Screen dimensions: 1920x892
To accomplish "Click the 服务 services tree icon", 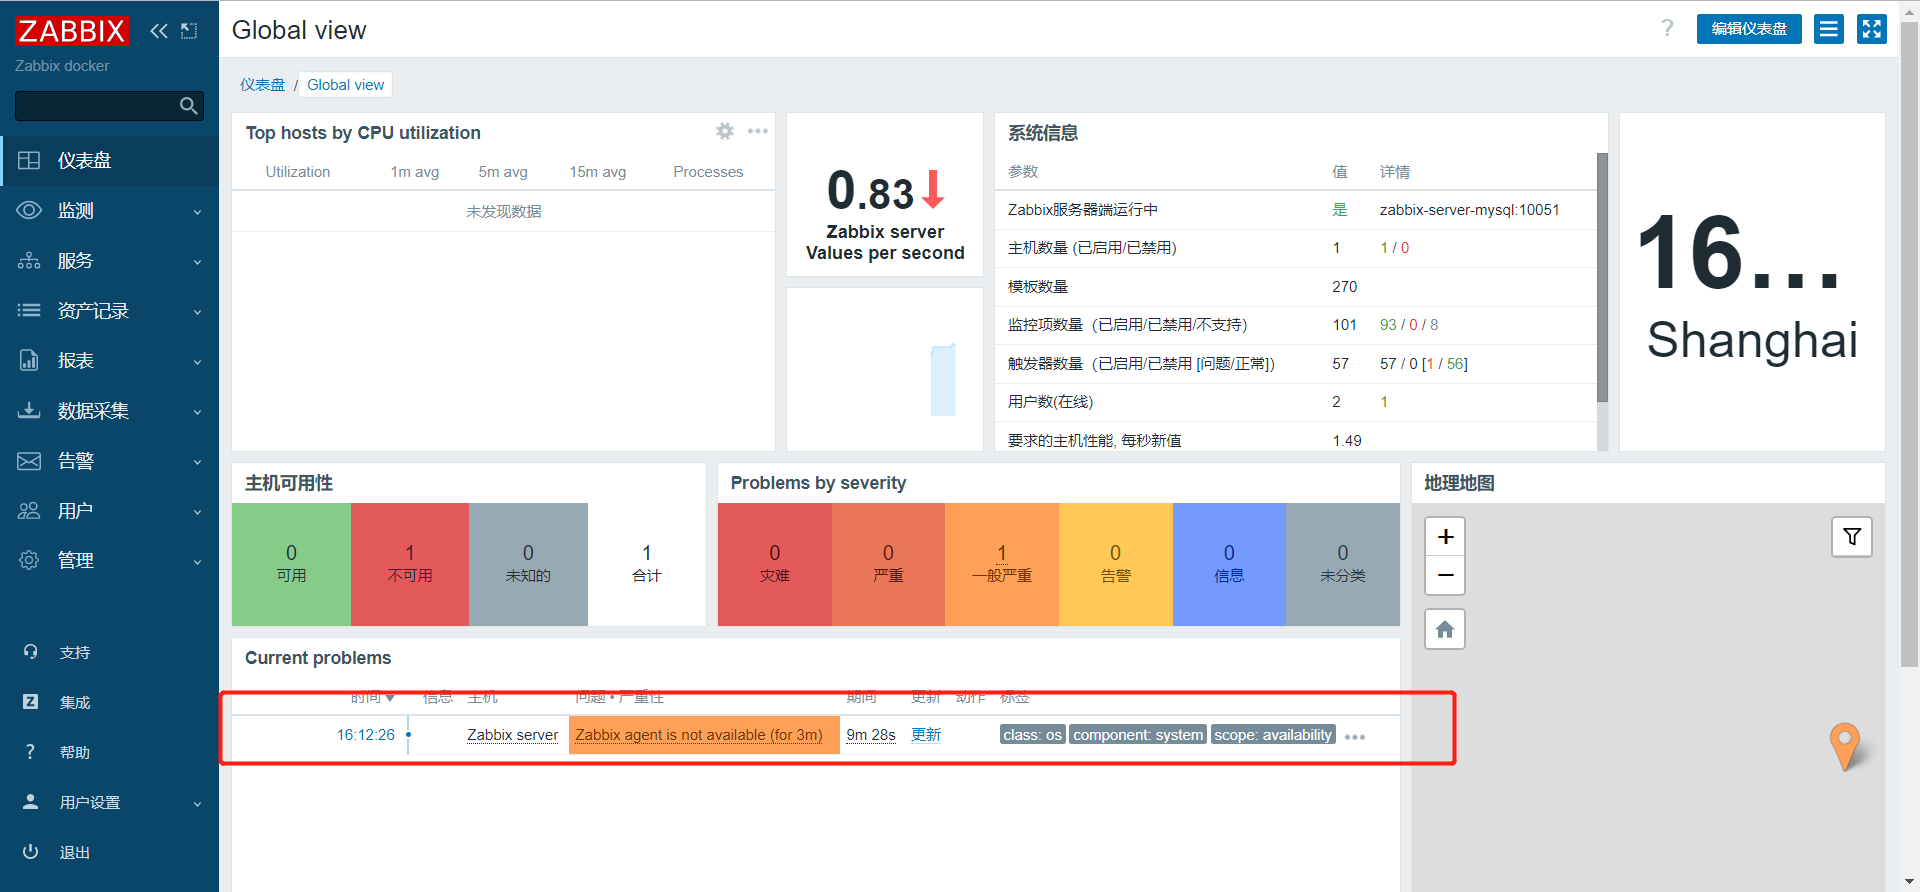I will 29,261.
